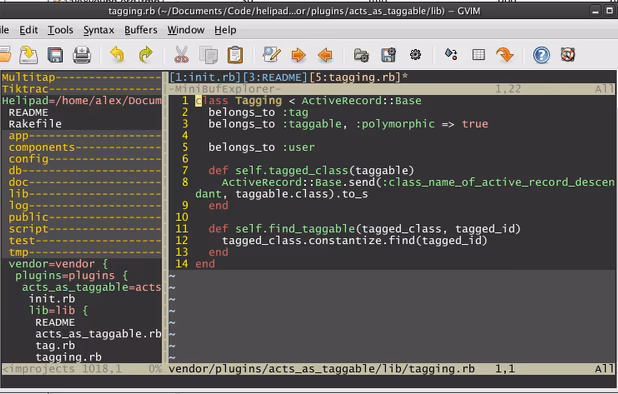The image size is (618, 394).
Task: Open init.rb in the project tree
Action: 52,299
